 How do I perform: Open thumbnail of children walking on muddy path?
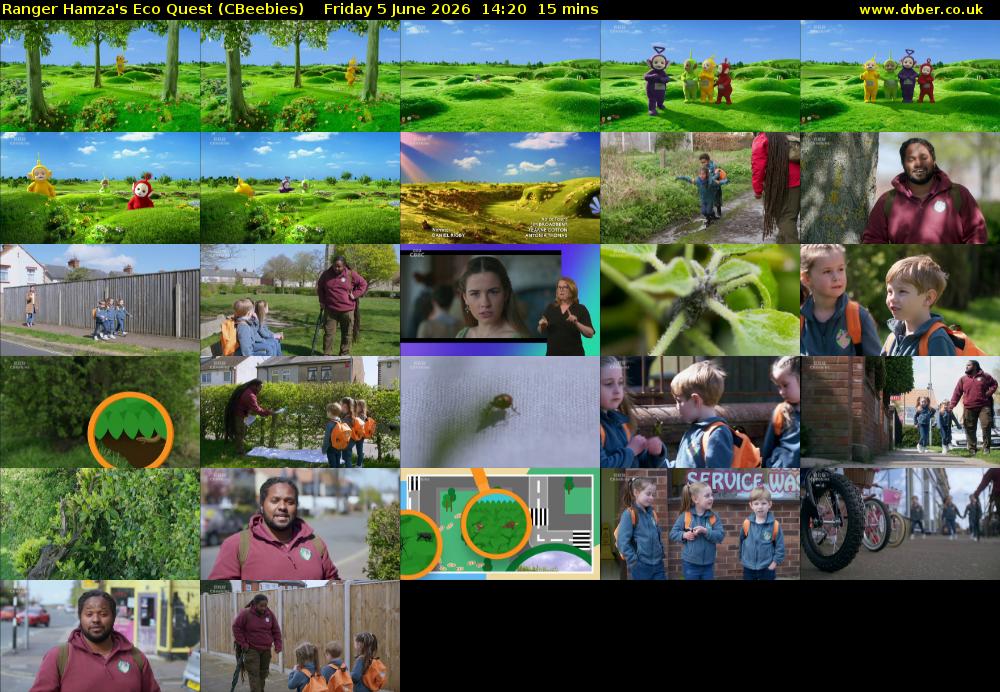pyautogui.click(x=700, y=188)
